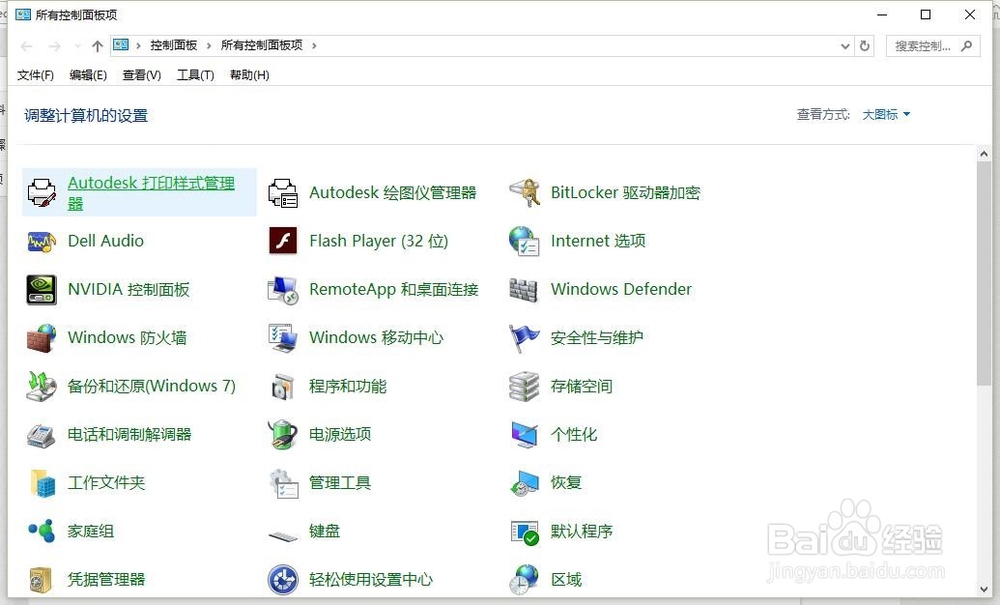1000x605 pixels.
Task: Open the 查看(V) menu
Action: click(142, 75)
